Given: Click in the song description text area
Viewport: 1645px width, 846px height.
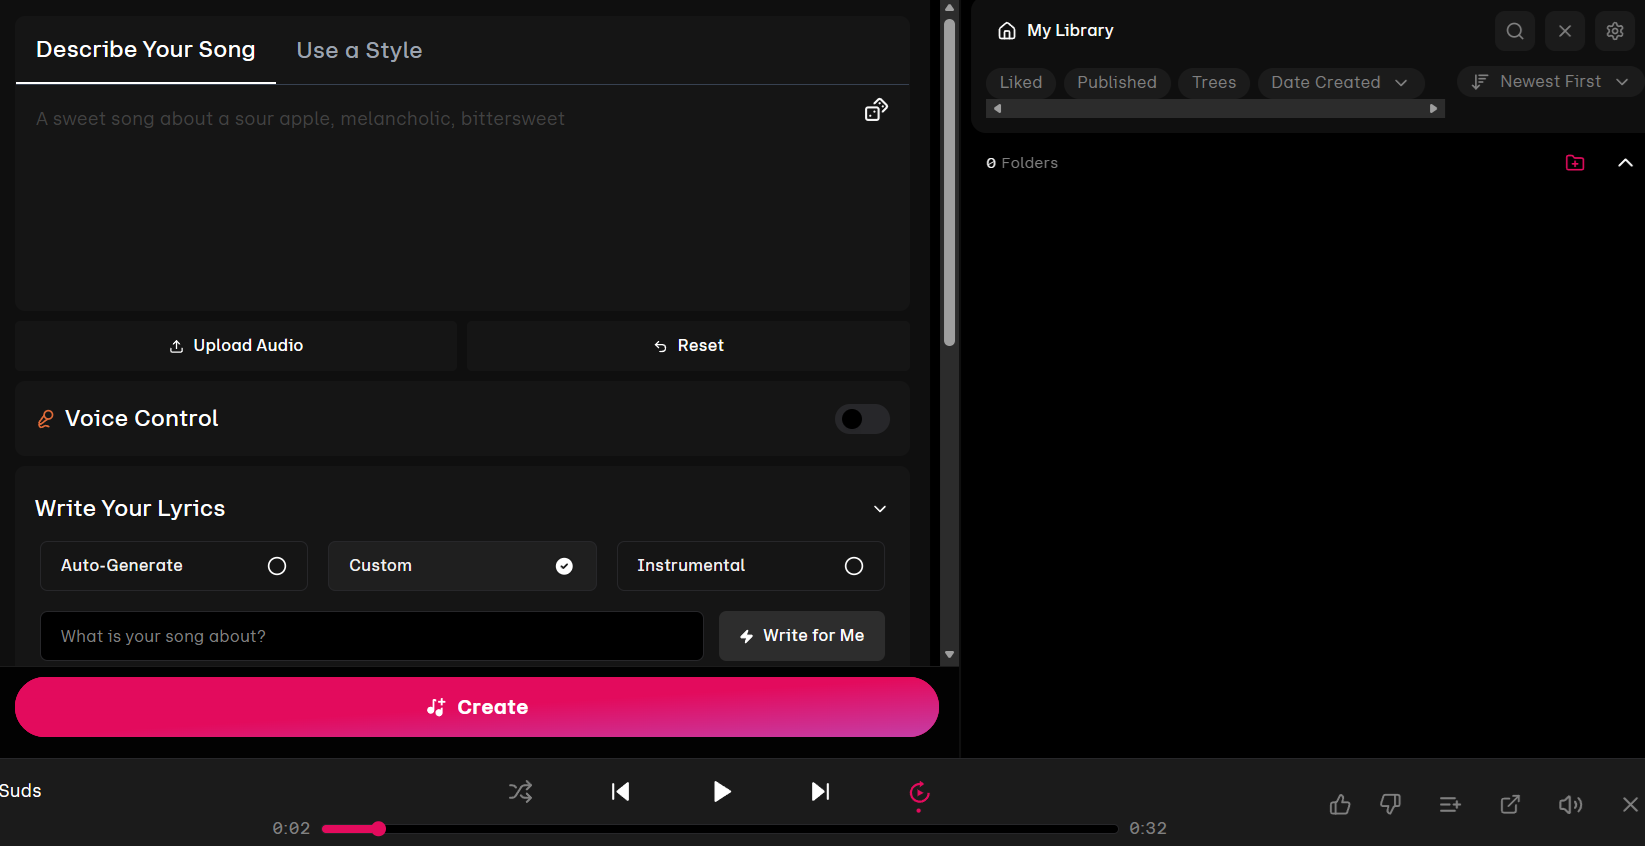Looking at the screenshot, I should pos(462,198).
